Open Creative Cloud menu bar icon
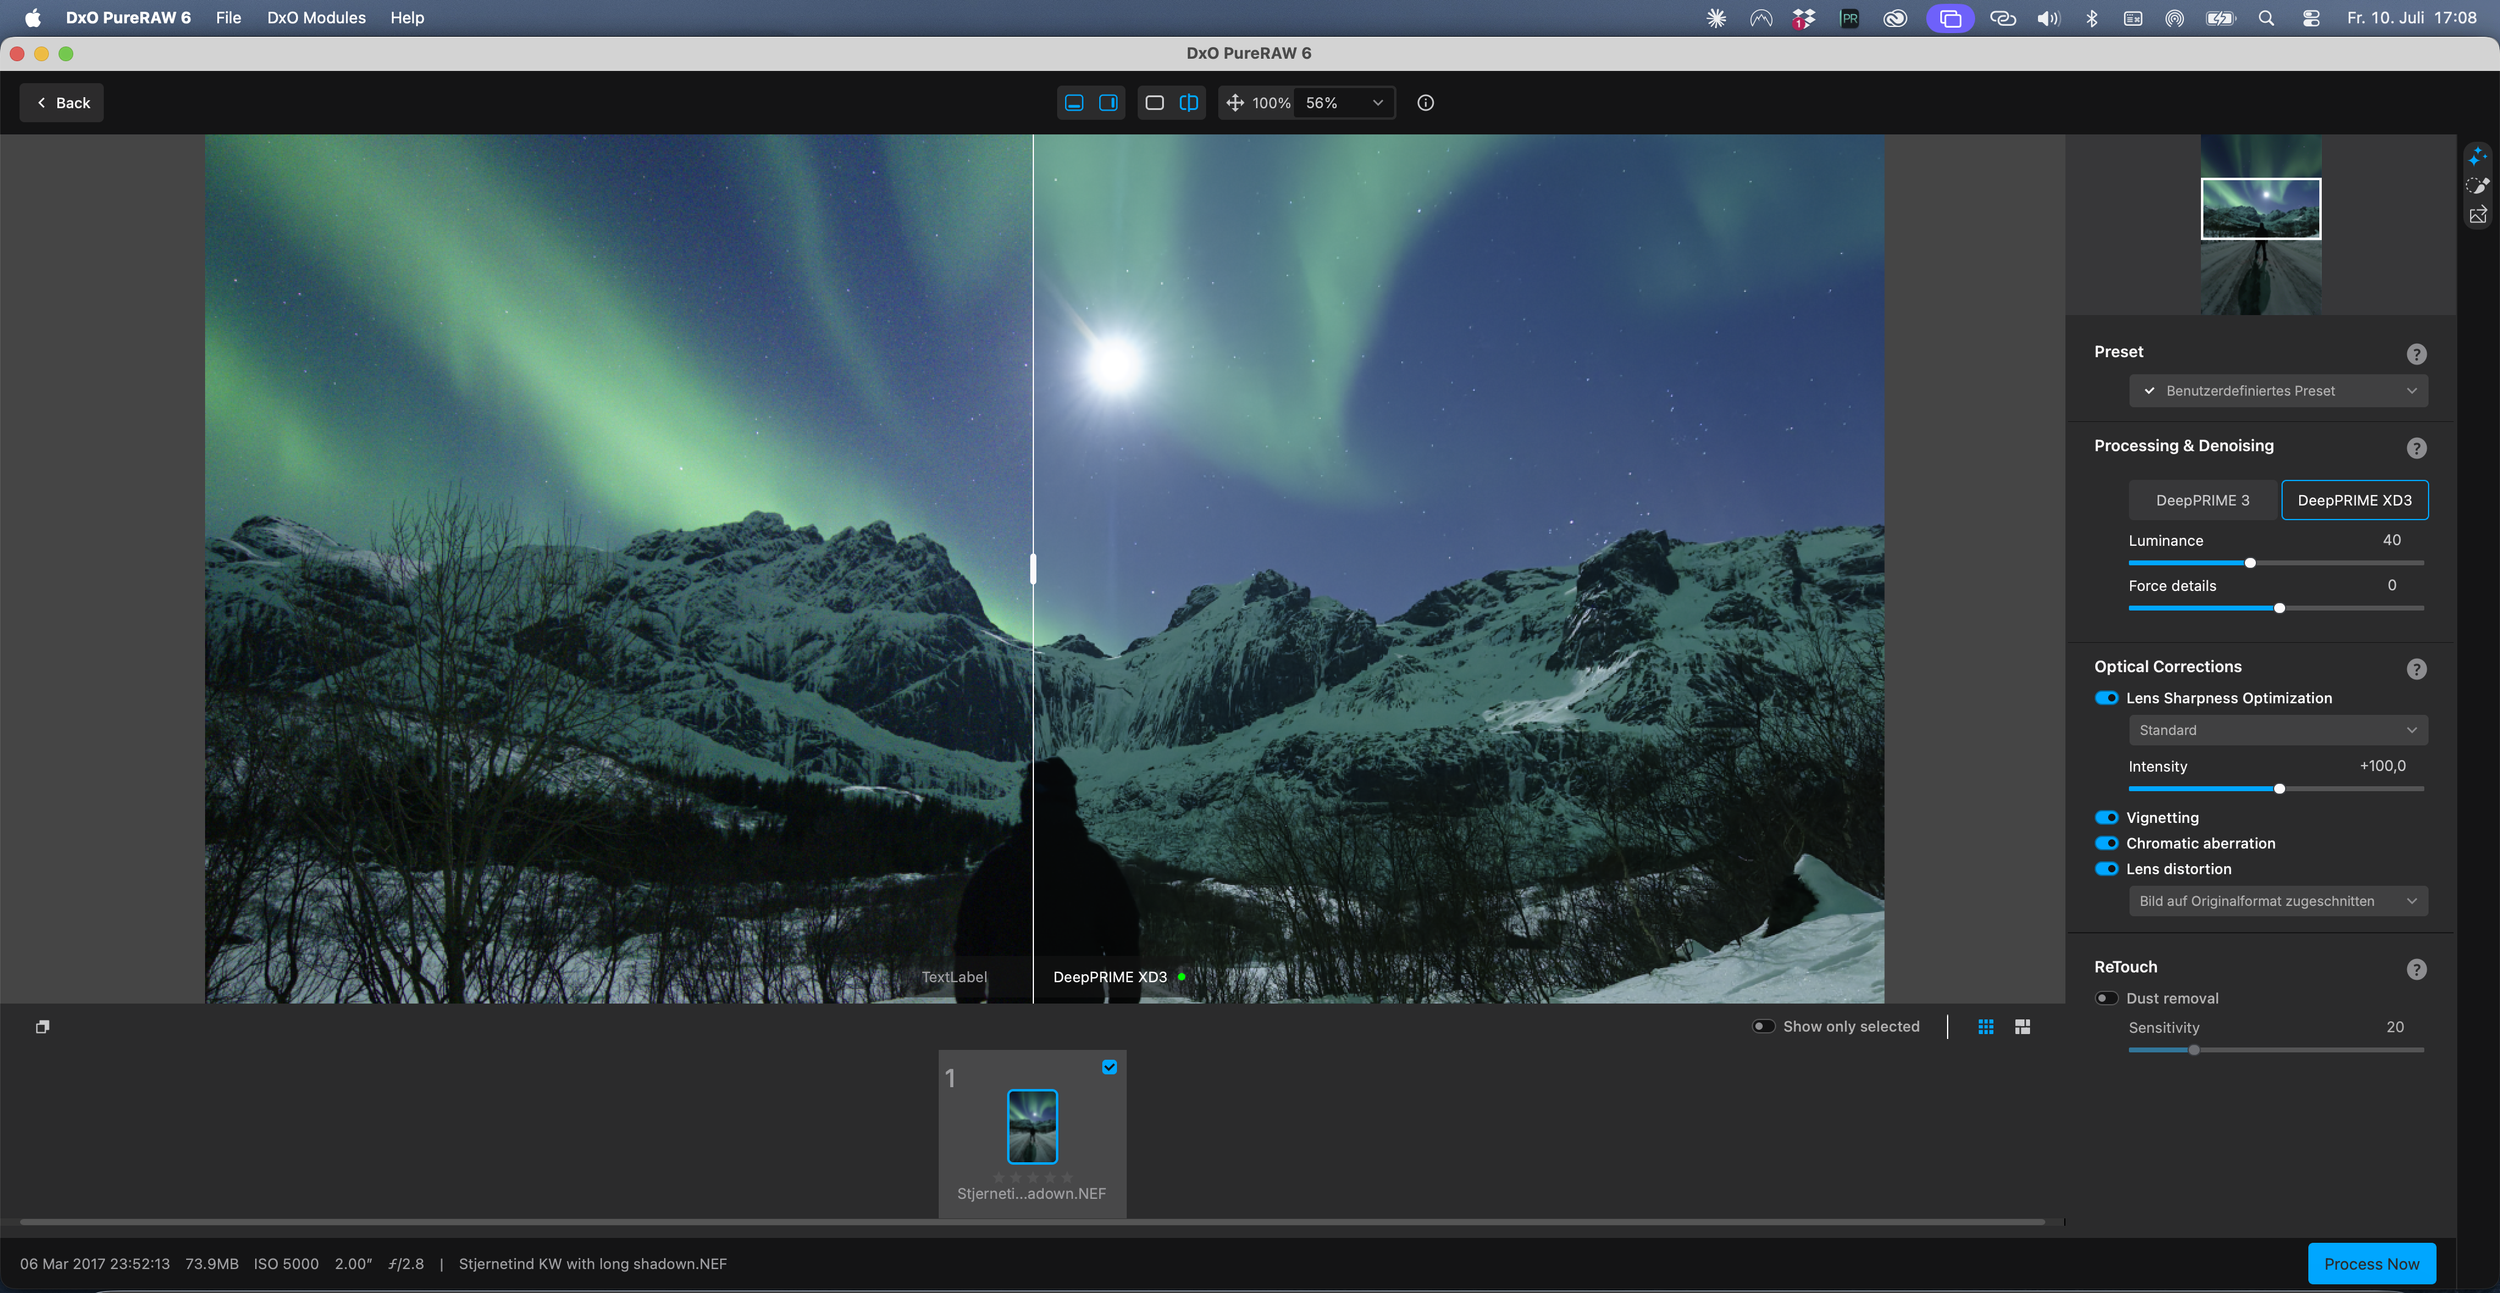Image resolution: width=2500 pixels, height=1293 pixels. click(x=1895, y=18)
